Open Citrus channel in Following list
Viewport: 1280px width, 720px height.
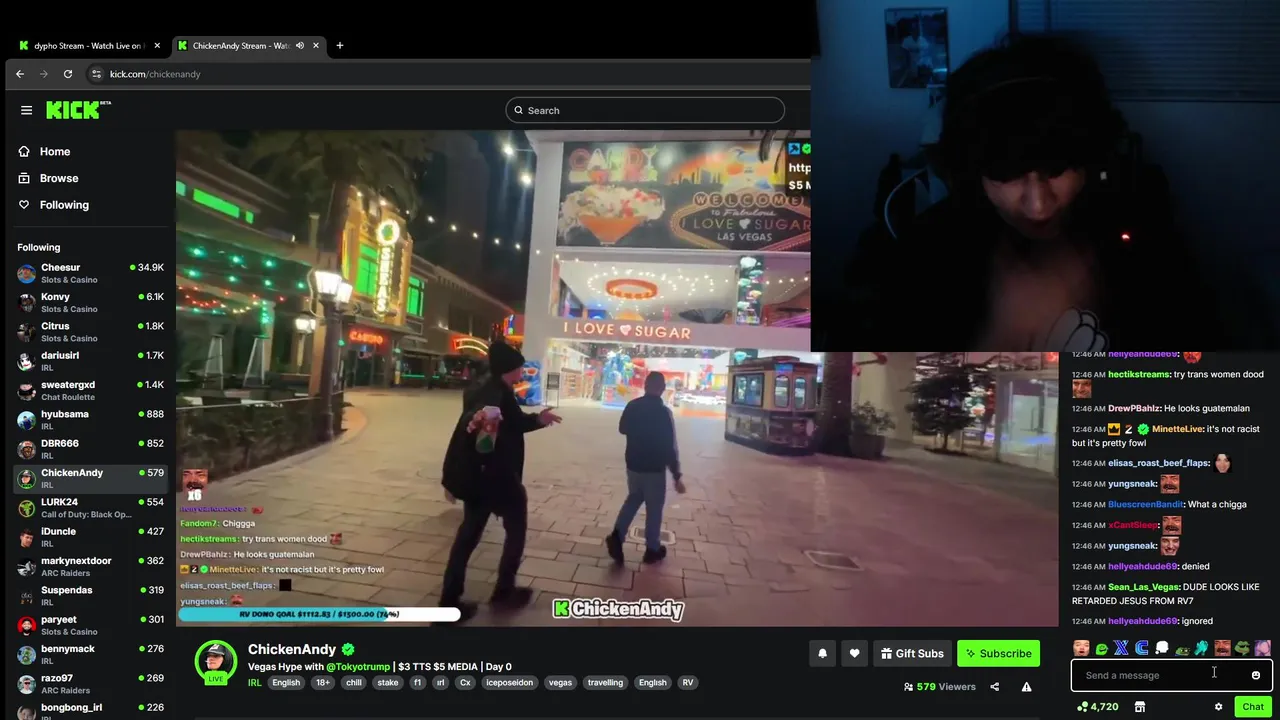pyautogui.click(x=90, y=331)
